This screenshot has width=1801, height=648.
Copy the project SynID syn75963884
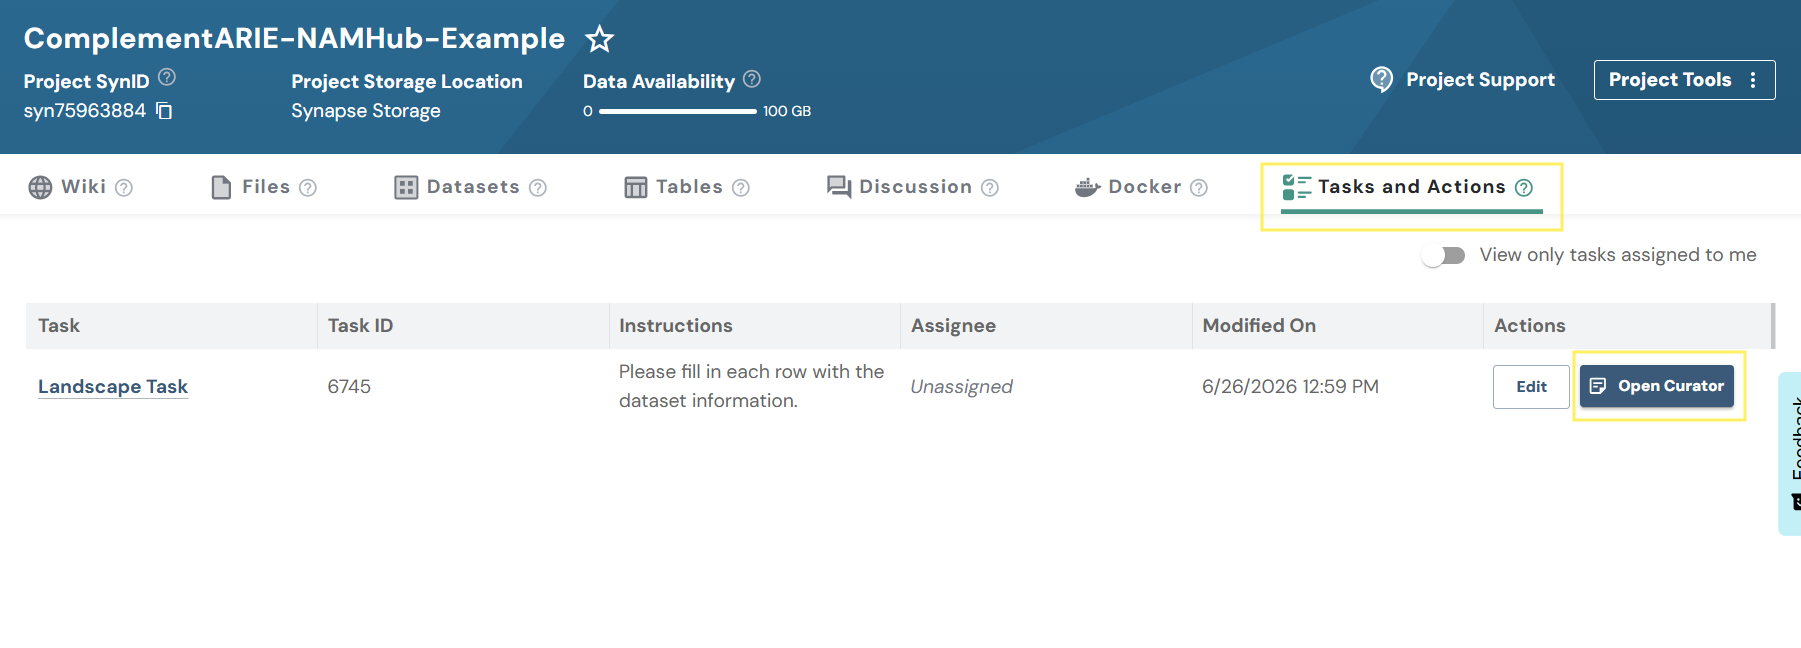(165, 111)
